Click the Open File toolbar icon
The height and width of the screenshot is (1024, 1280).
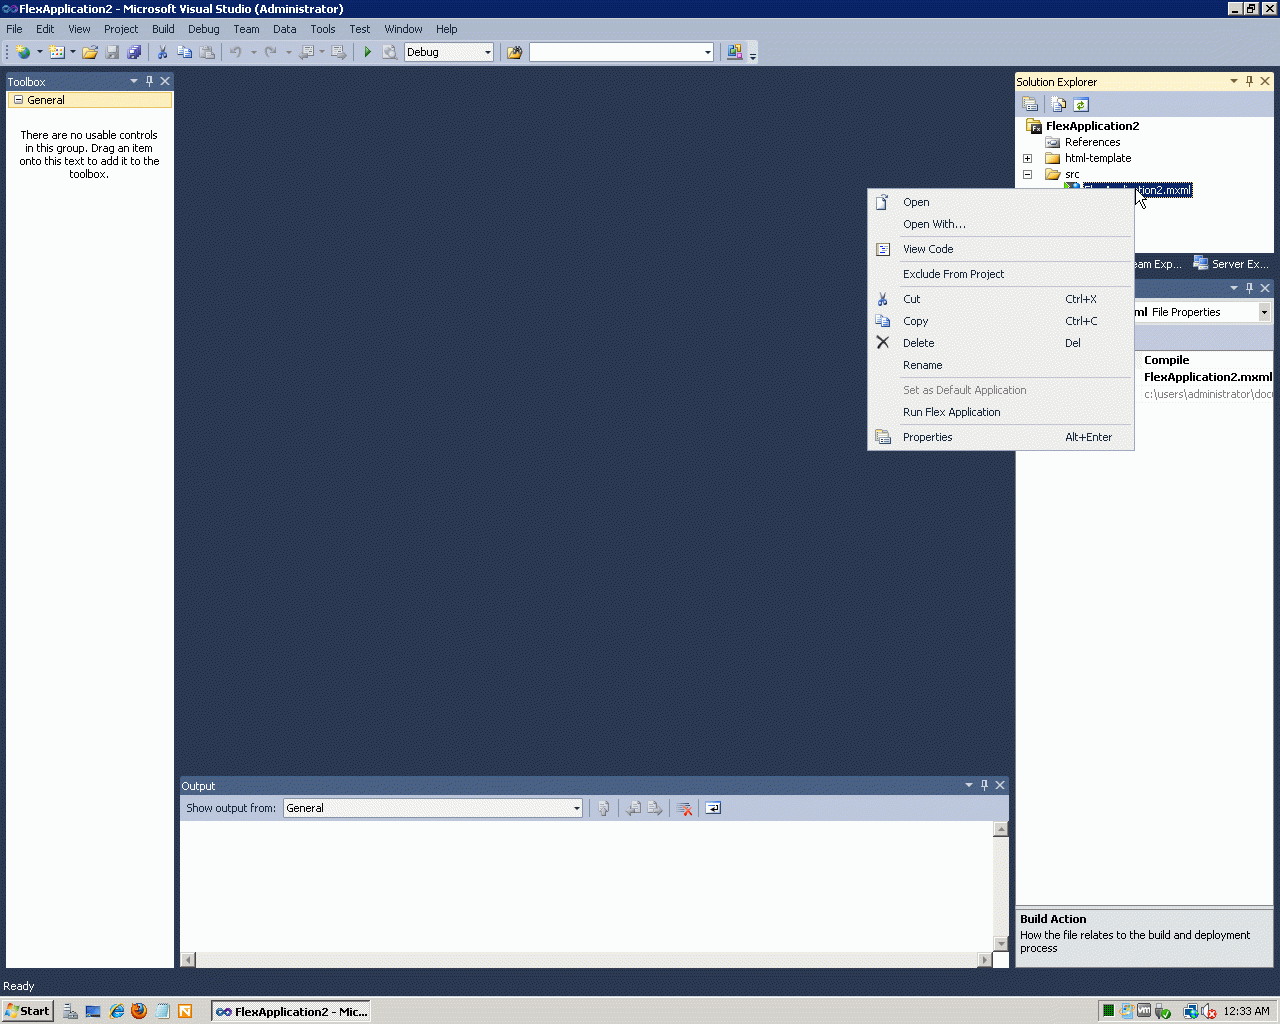point(90,52)
